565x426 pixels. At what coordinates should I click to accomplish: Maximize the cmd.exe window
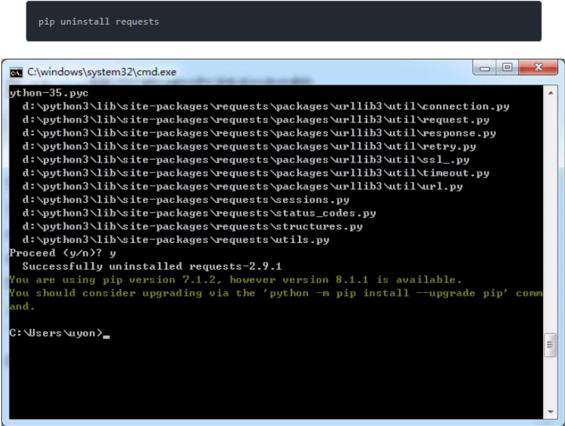pyautogui.click(x=507, y=67)
